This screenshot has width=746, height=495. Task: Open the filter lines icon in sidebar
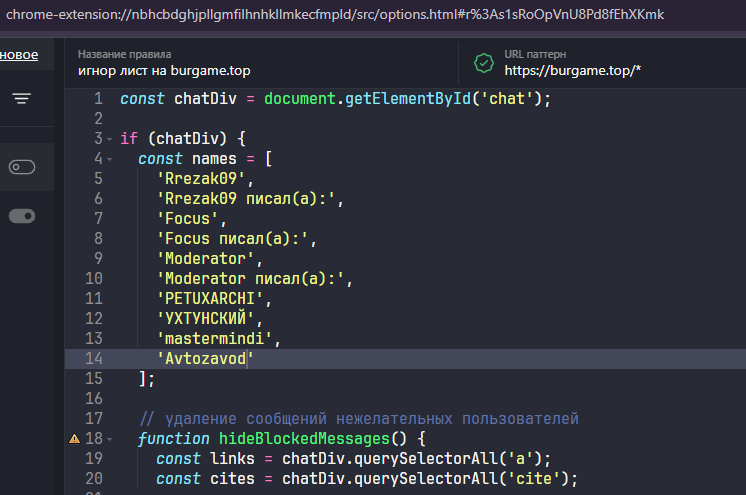point(21,99)
